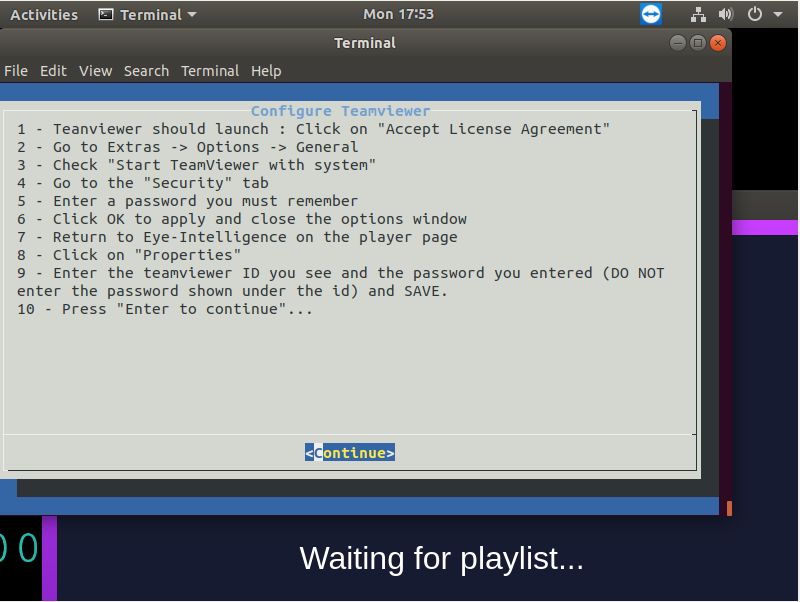The image size is (800, 602).
Task: Click the Configure Teamviewer dialog title
Action: click(340, 111)
